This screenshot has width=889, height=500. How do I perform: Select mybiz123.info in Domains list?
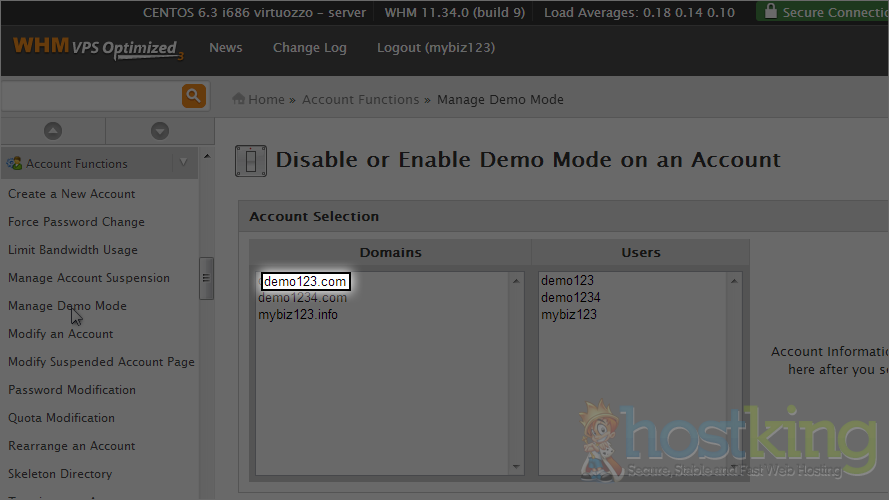coord(298,315)
